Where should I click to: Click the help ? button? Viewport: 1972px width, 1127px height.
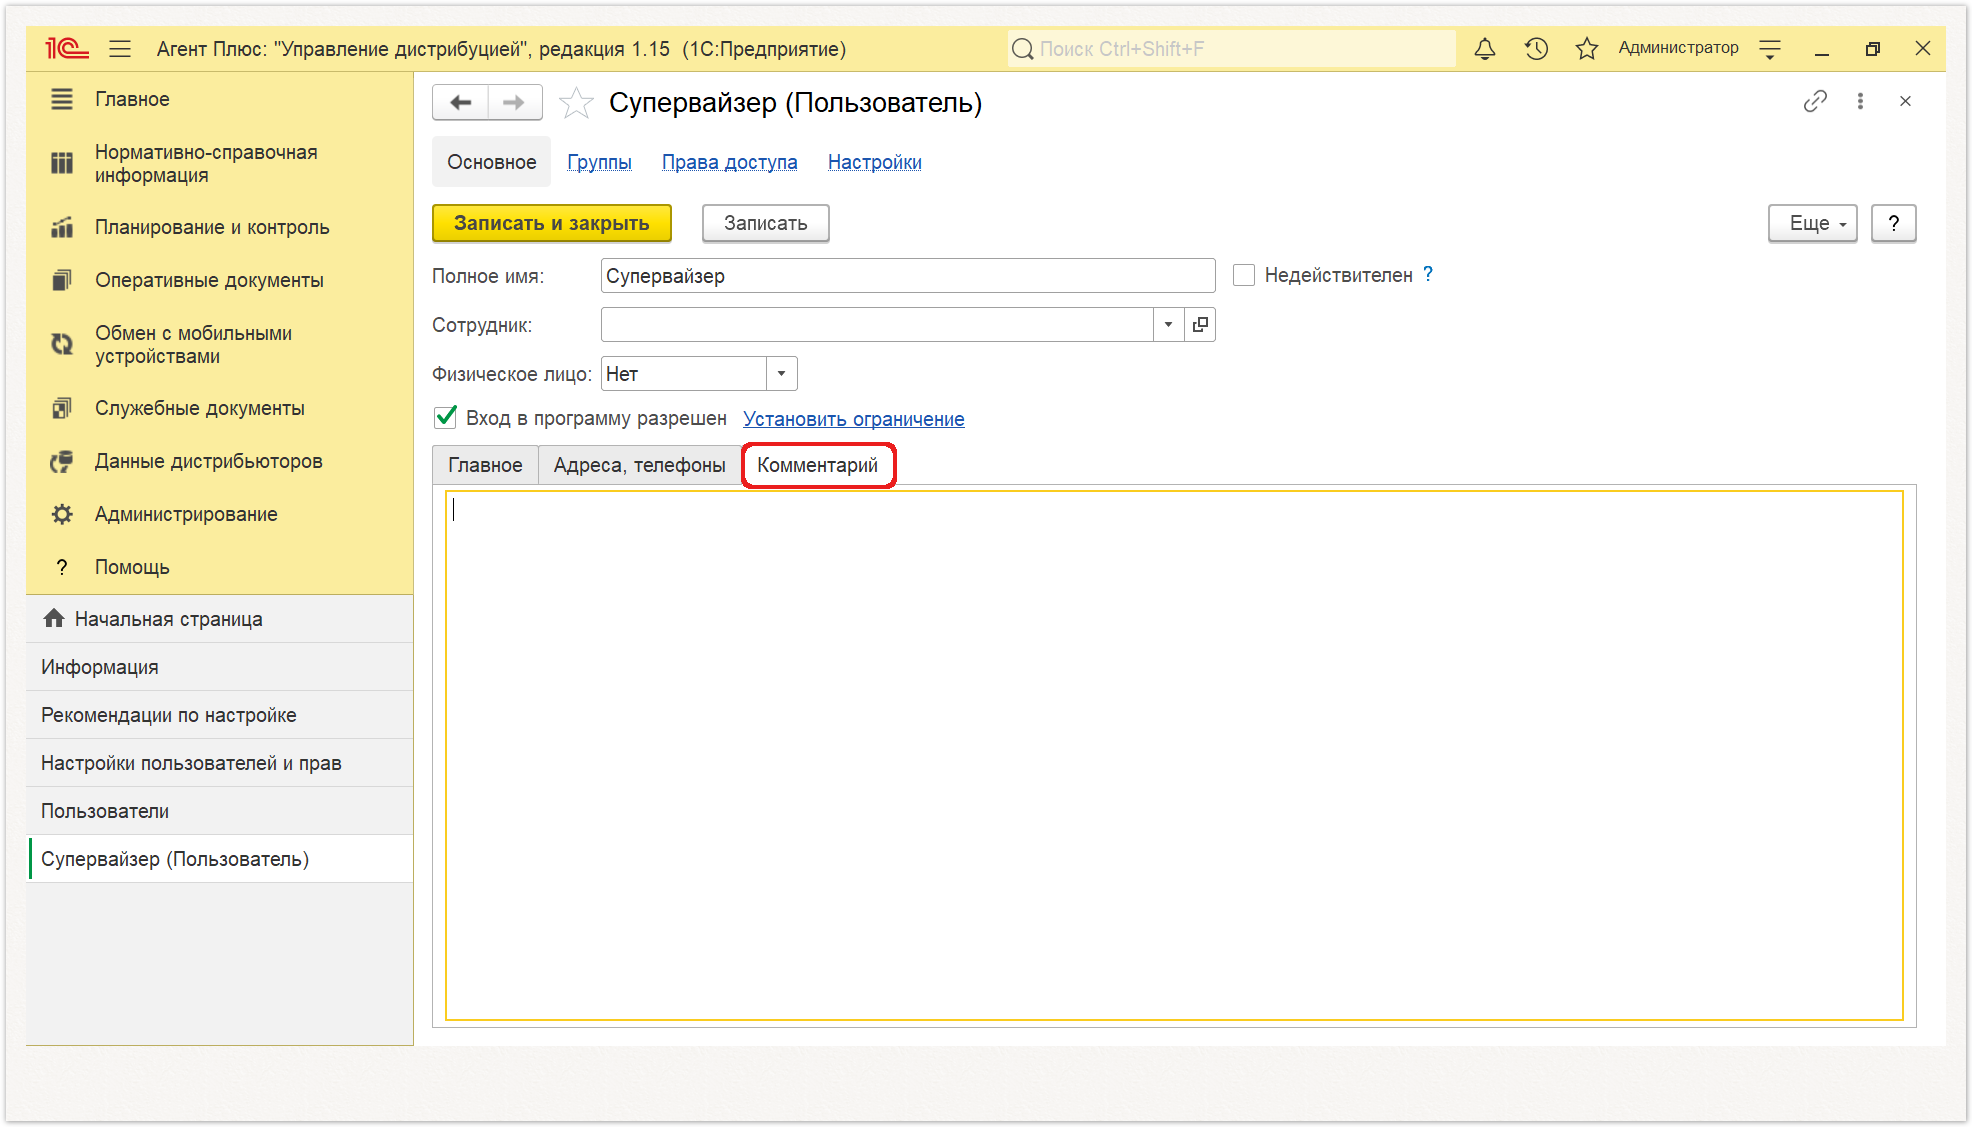pyautogui.click(x=1894, y=223)
